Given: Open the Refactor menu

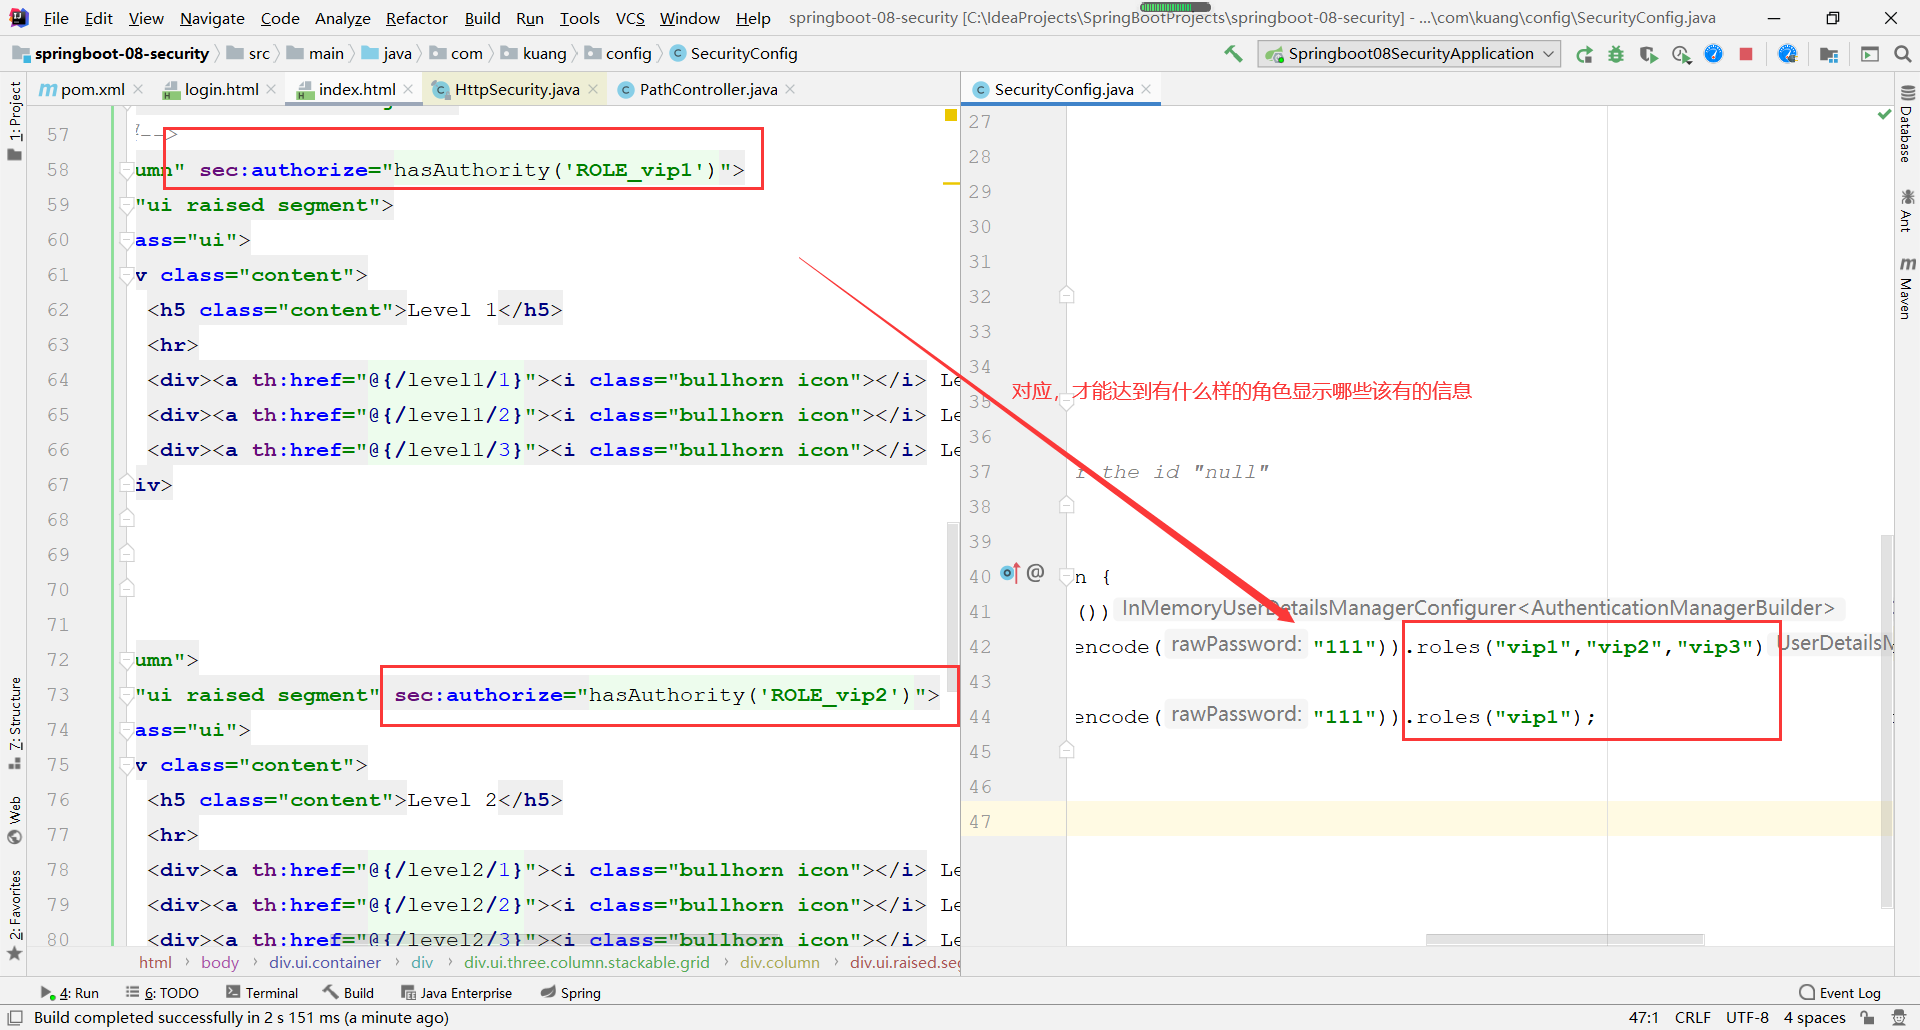Looking at the screenshot, I should point(417,18).
